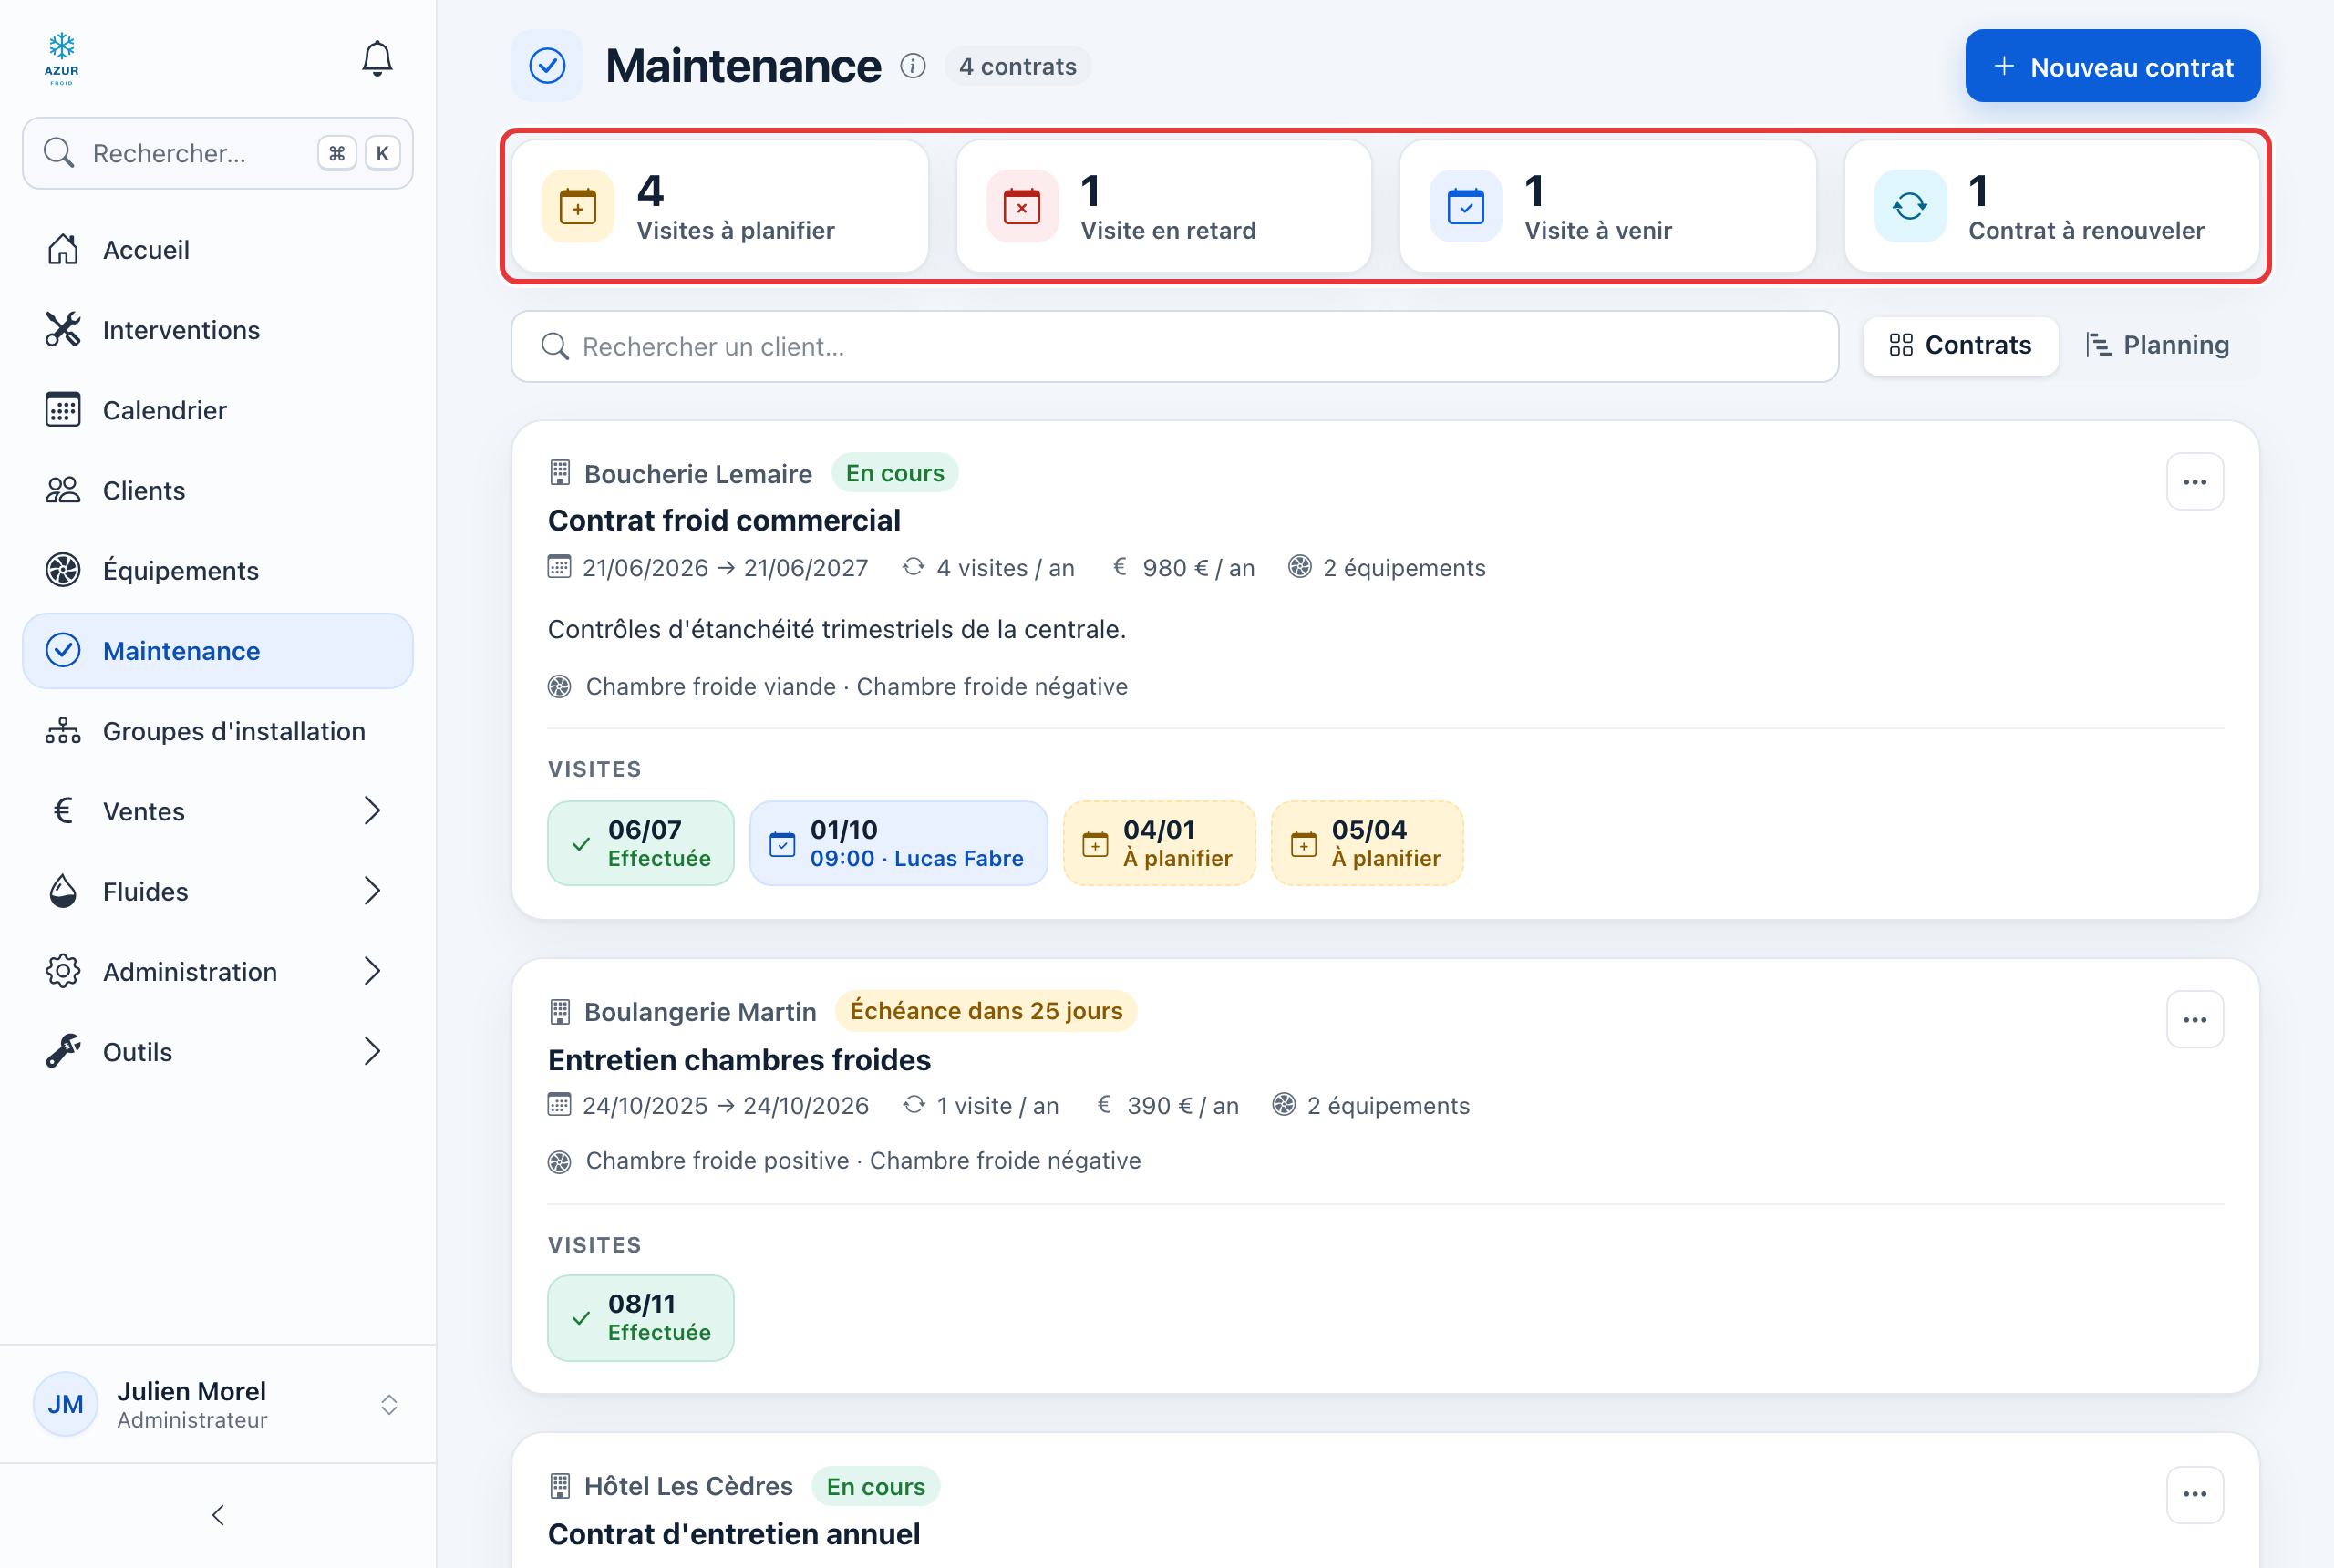2334x1568 pixels.
Task: Click the Visite à venir calendar icon
Action: (1465, 206)
